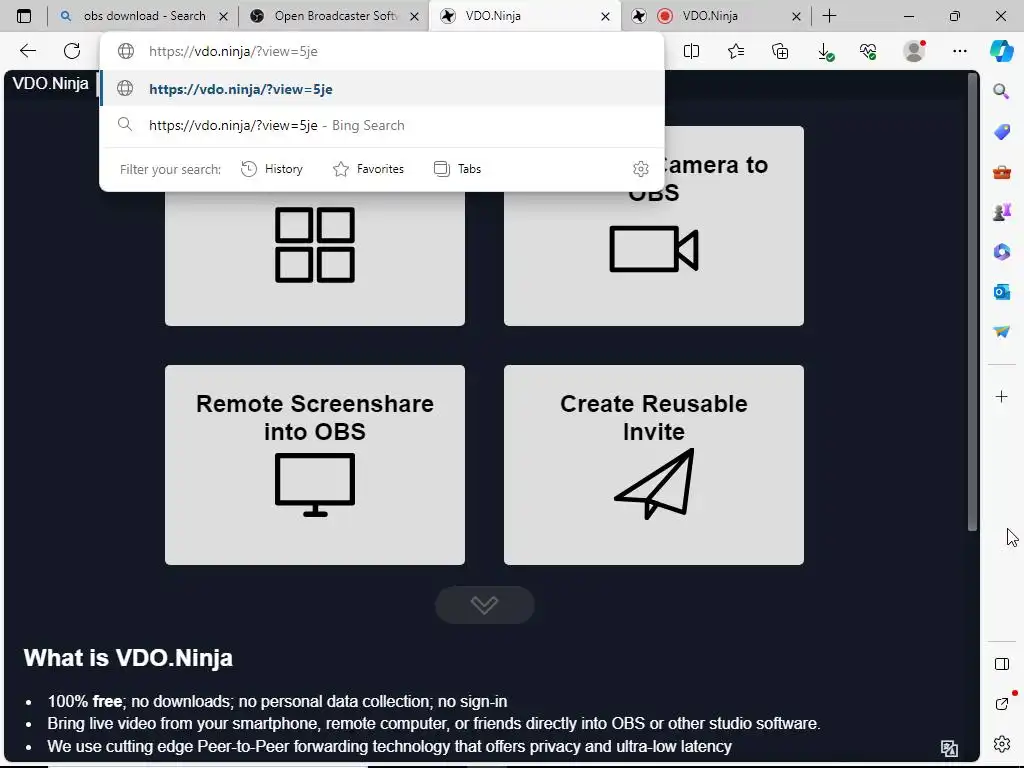Open the sidebar Games chess icon
Screen dimensions: 1024x768
click(1002, 212)
